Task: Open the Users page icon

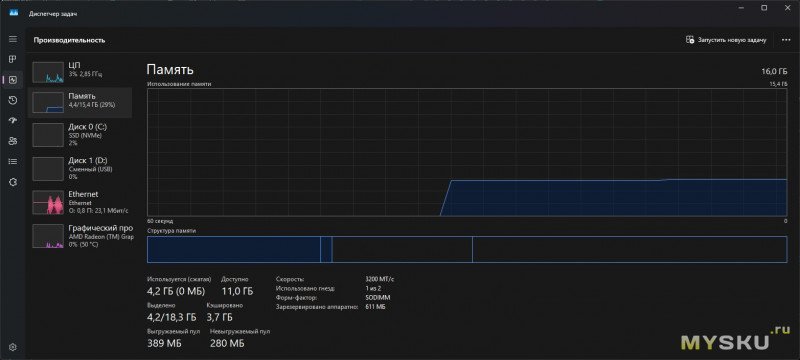Action: pos(13,141)
